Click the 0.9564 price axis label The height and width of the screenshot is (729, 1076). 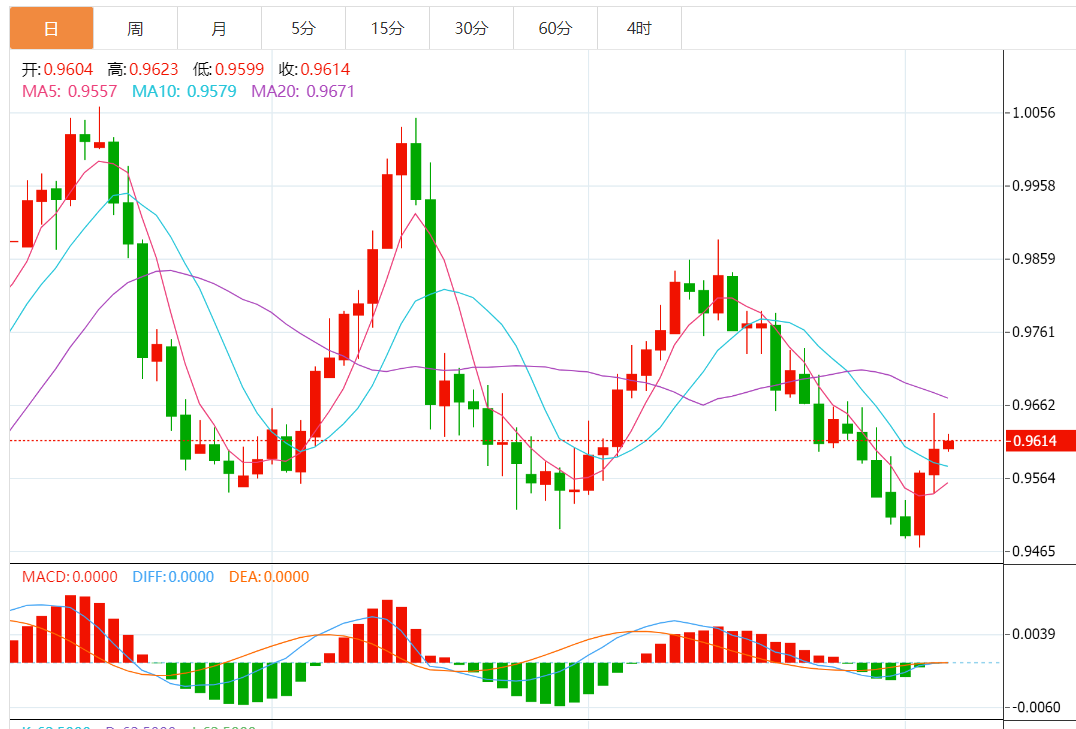[1033, 478]
